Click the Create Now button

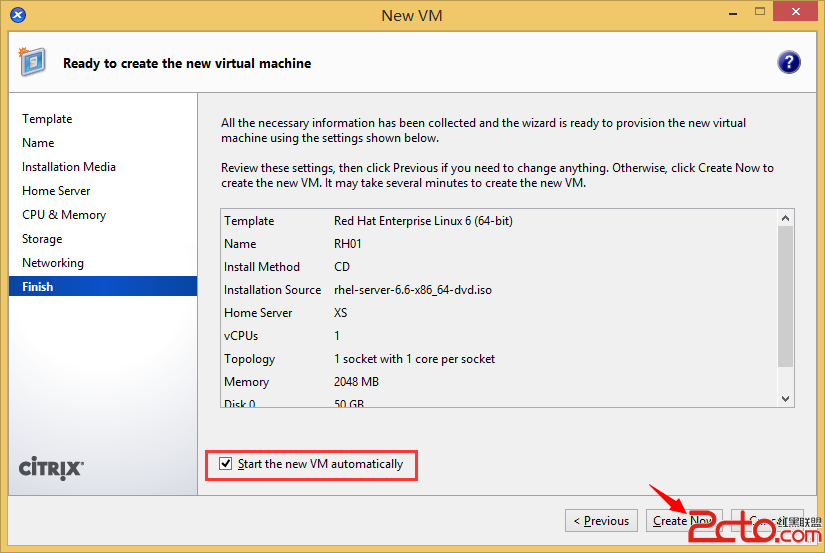click(x=683, y=520)
